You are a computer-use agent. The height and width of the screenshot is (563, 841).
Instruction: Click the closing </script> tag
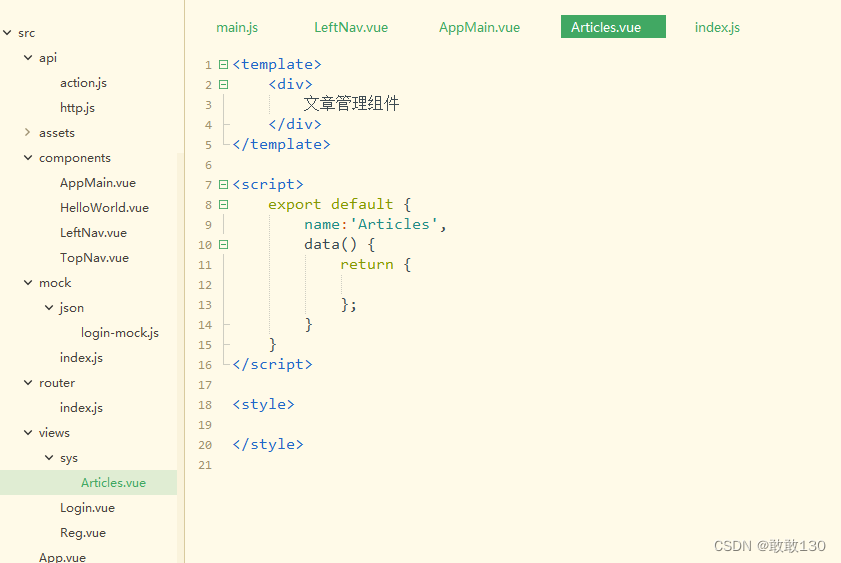coord(272,365)
